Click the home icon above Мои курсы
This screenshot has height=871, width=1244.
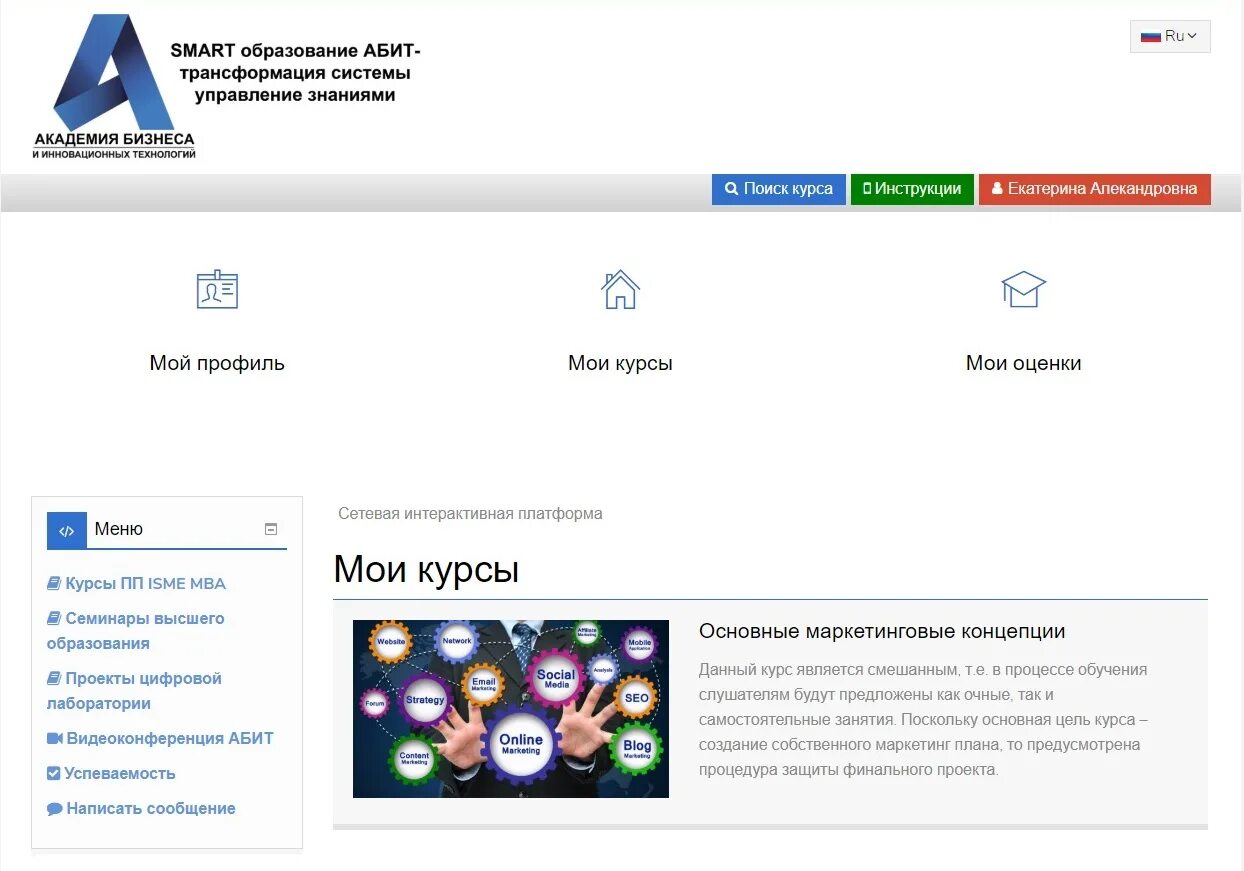point(620,289)
